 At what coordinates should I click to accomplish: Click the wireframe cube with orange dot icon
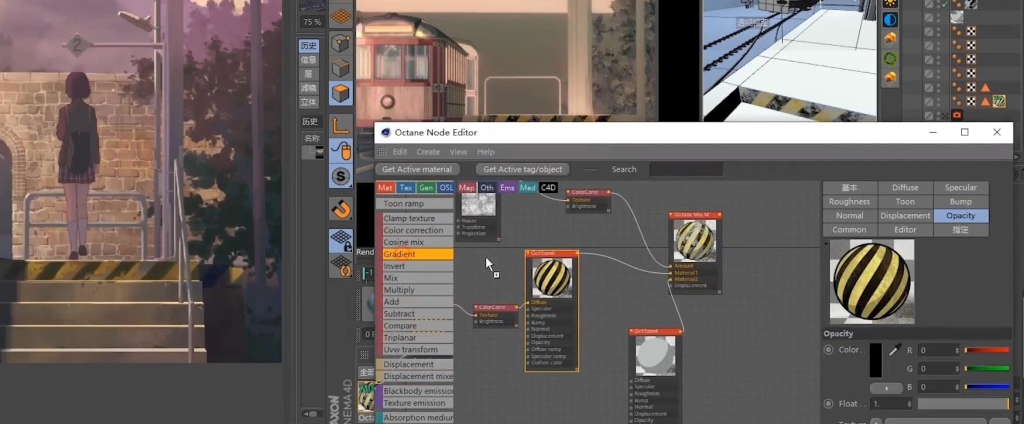(x=340, y=43)
